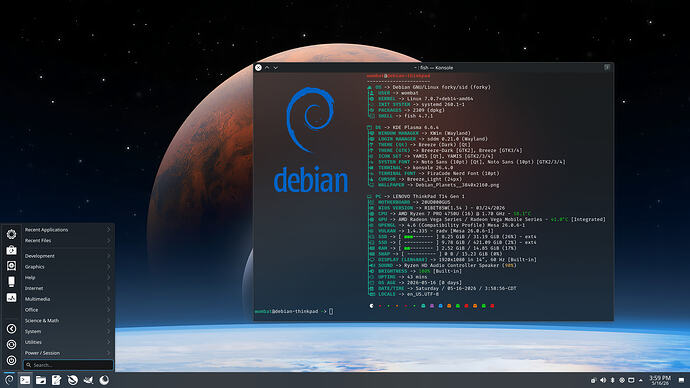This screenshot has width=690, height=388.
Task: Launch the shopping bag software center favorite
Action: tap(11, 250)
